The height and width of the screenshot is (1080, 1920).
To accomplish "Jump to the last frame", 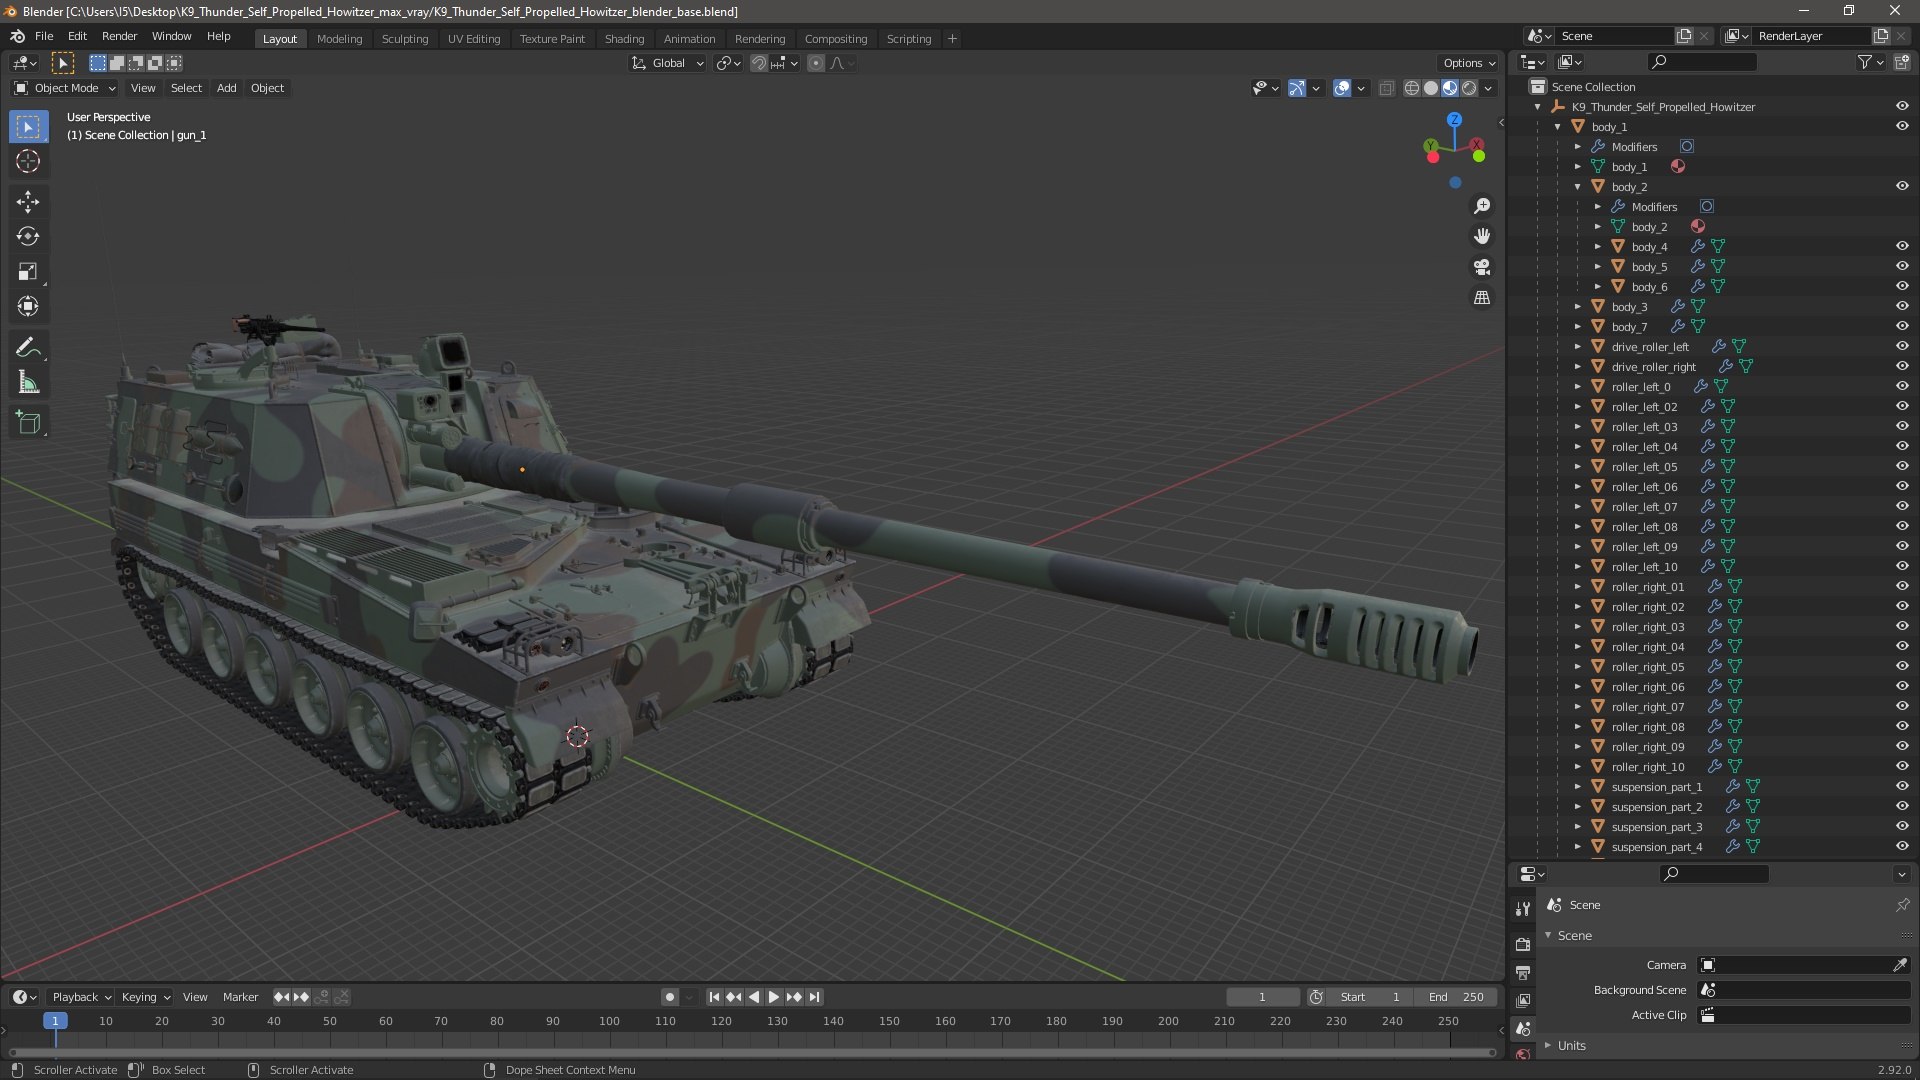I will 815,997.
